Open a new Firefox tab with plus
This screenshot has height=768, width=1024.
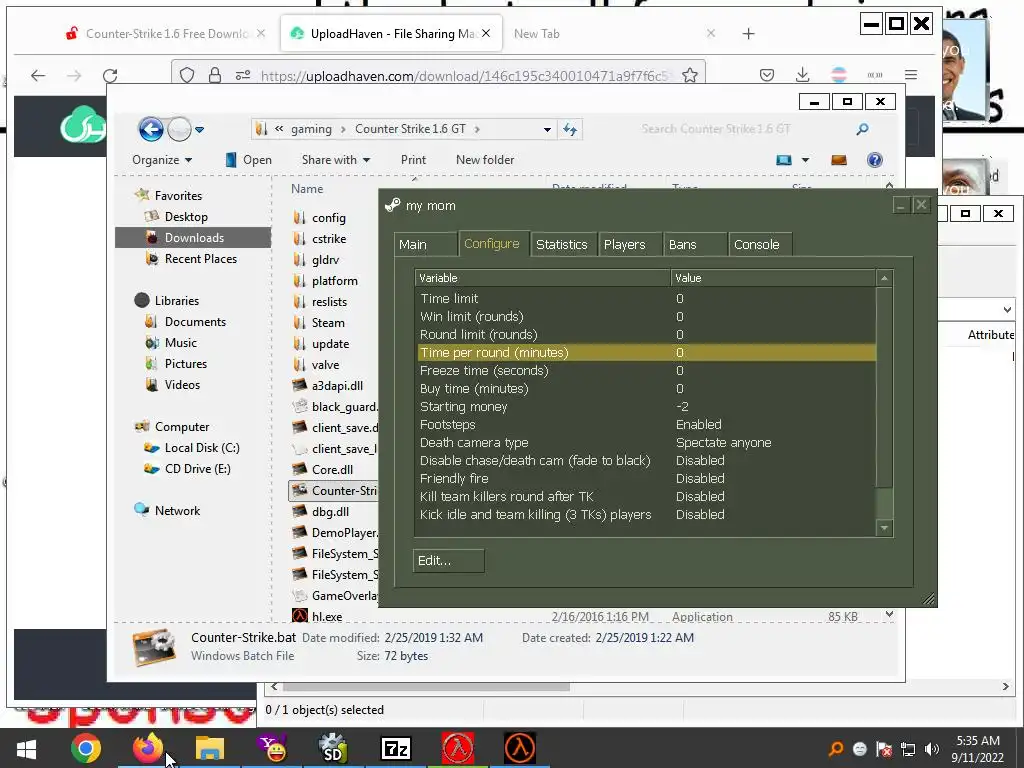point(748,34)
